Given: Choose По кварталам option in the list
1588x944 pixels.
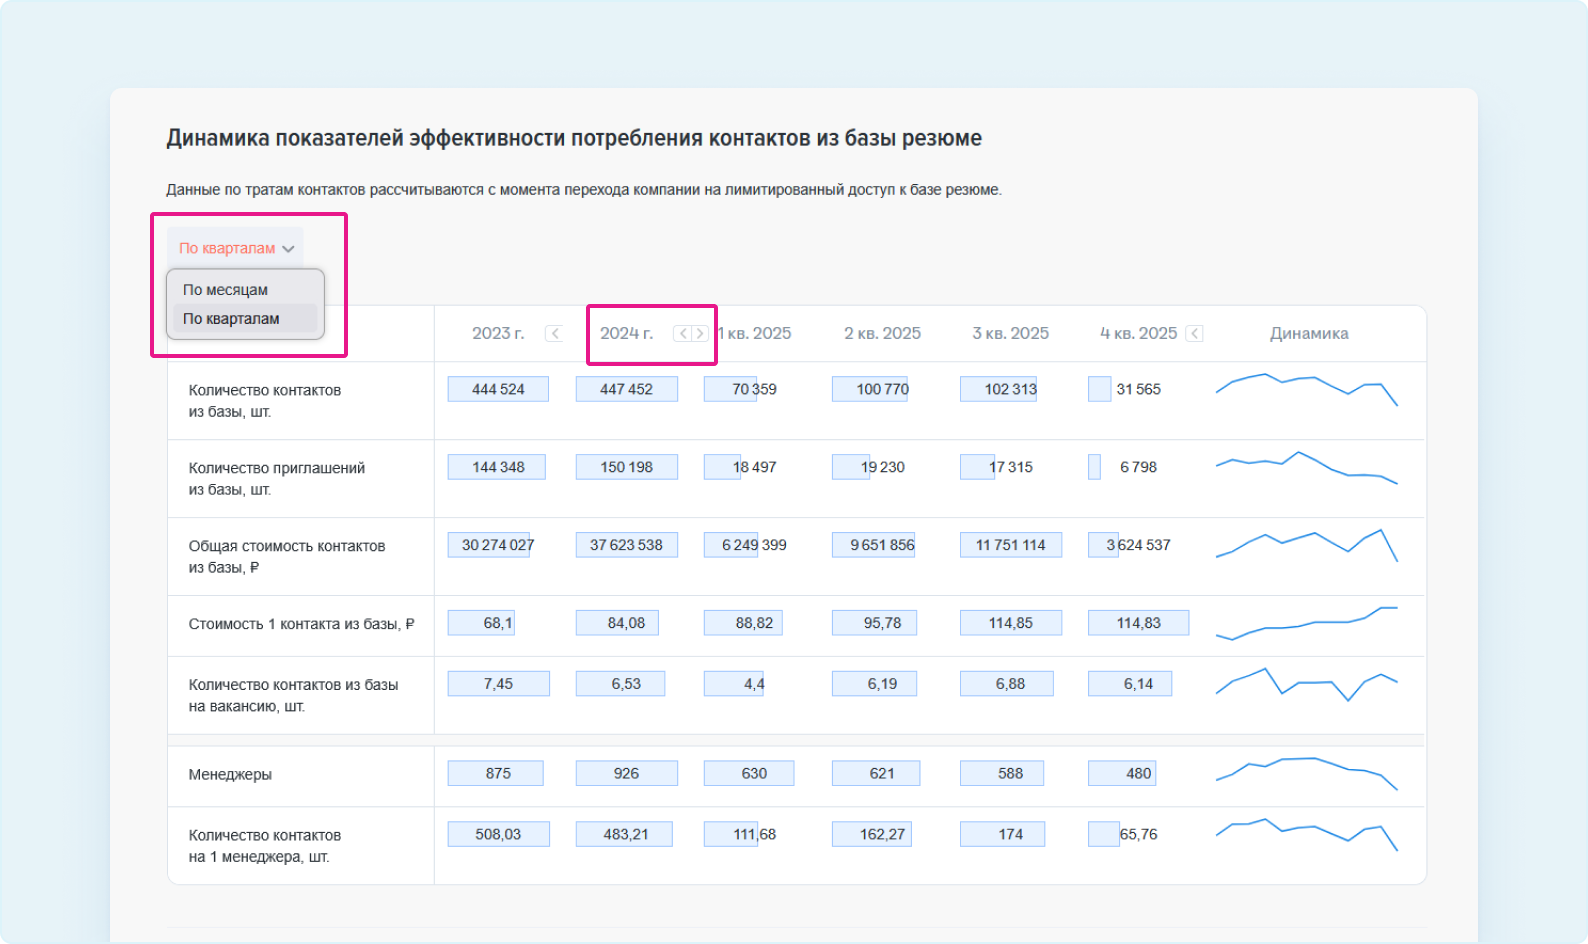Looking at the screenshot, I should [232, 319].
